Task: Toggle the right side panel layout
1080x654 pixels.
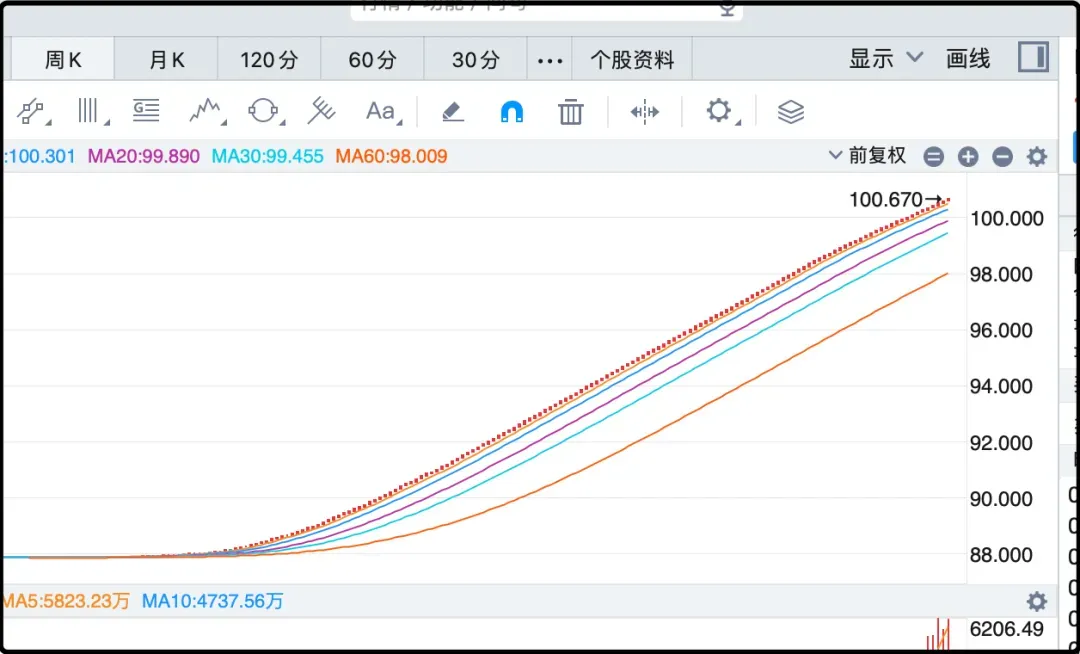Action: click(x=1033, y=58)
